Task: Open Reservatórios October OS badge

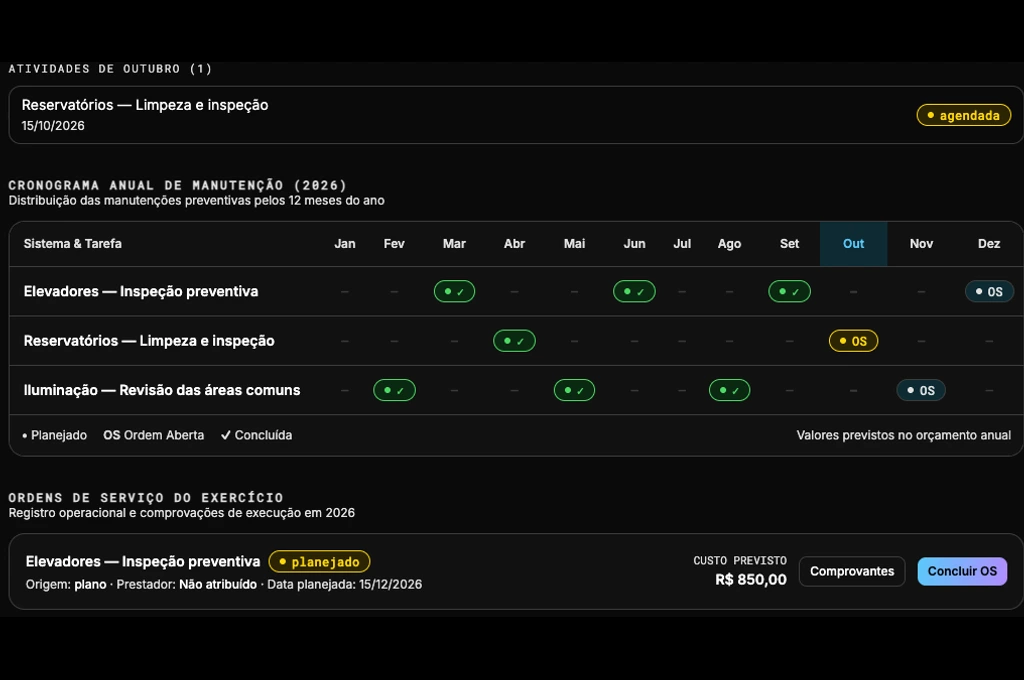Action: pyautogui.click(x=854, y=341)
